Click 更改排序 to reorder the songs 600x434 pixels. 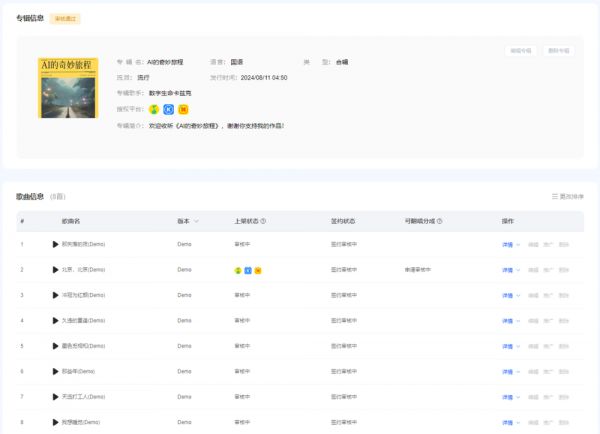pyautogui.click(x=567, y=196)
